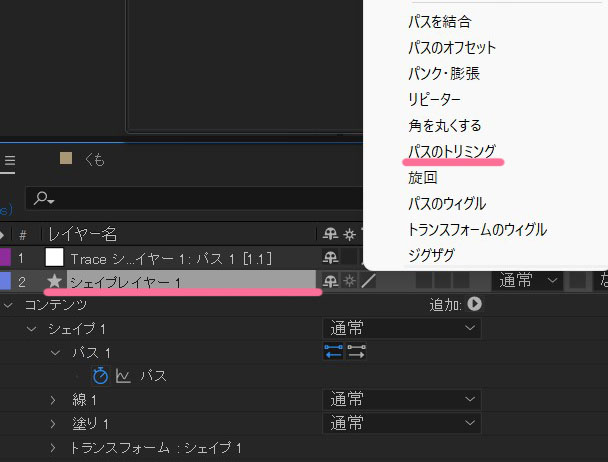The width and height of the screenshot is (608, 462).
Task: Select the コンテンツ label
Action: coord(56,305)
